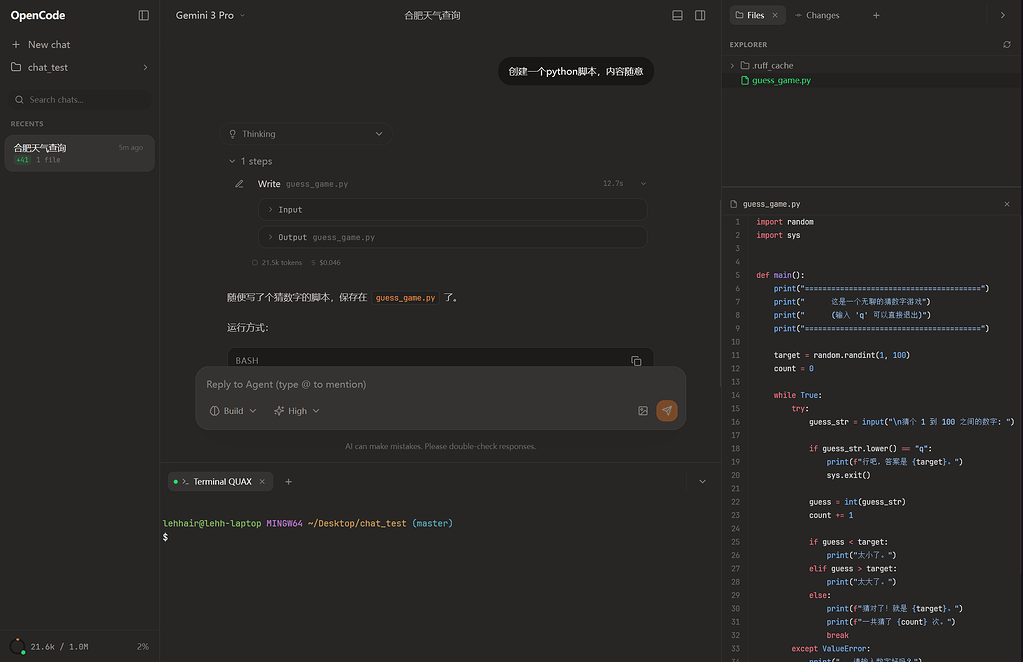Click the +41 changes badge

(x=22, y=160)
